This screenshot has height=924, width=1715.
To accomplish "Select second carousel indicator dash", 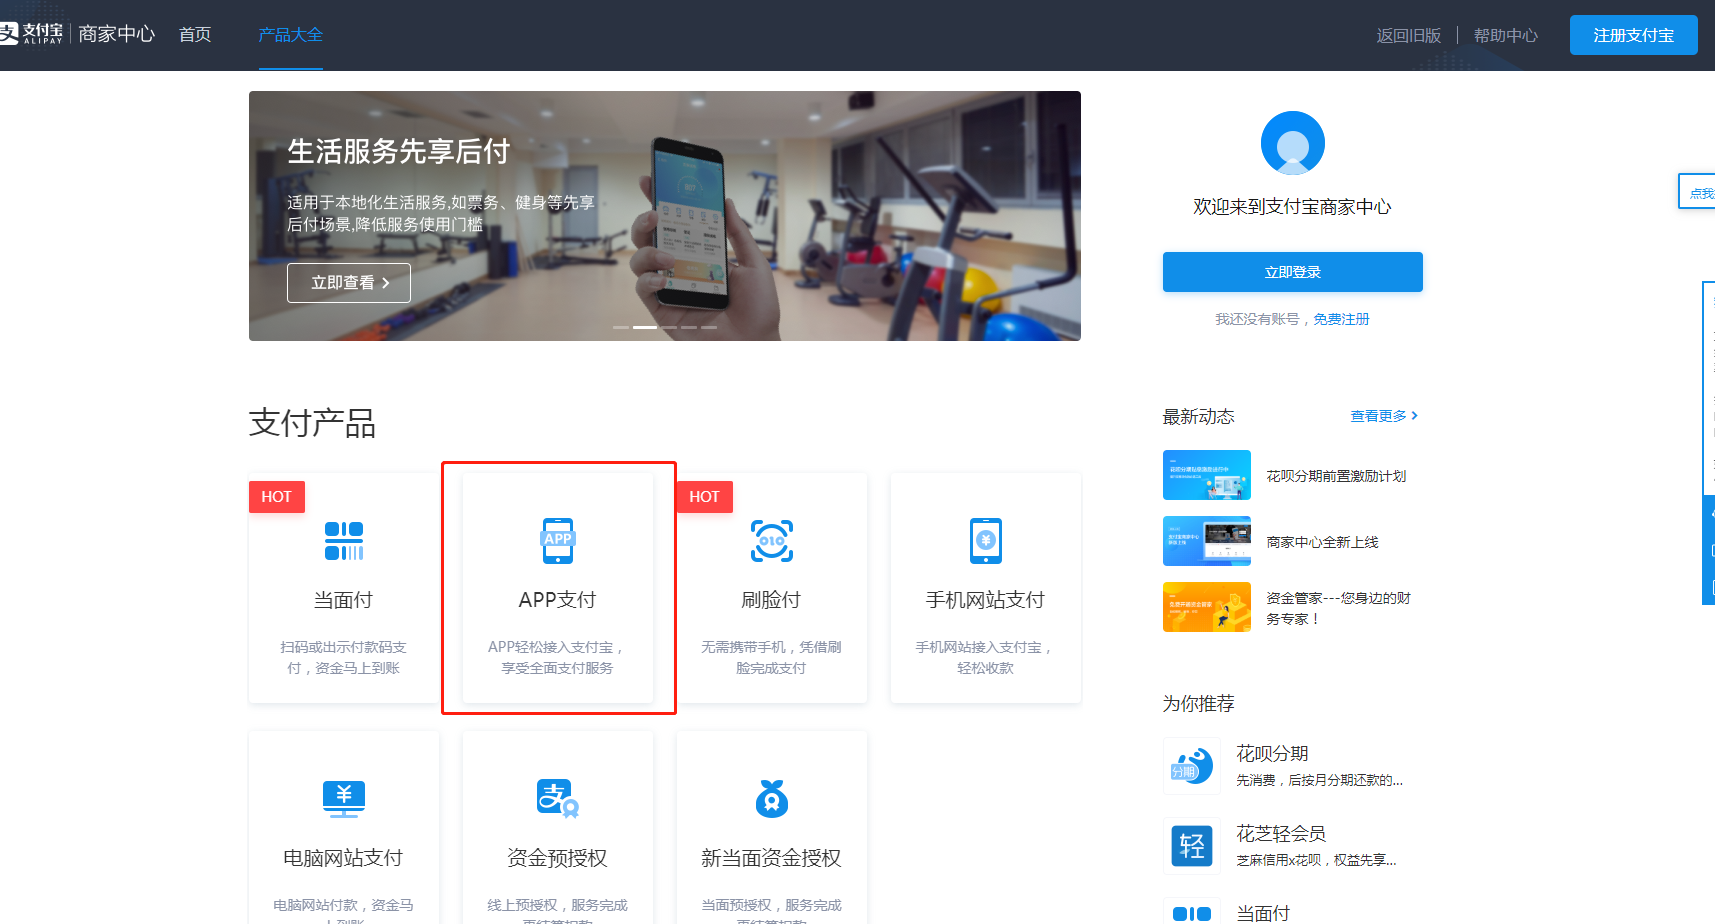I will click(x=645, y=327).
